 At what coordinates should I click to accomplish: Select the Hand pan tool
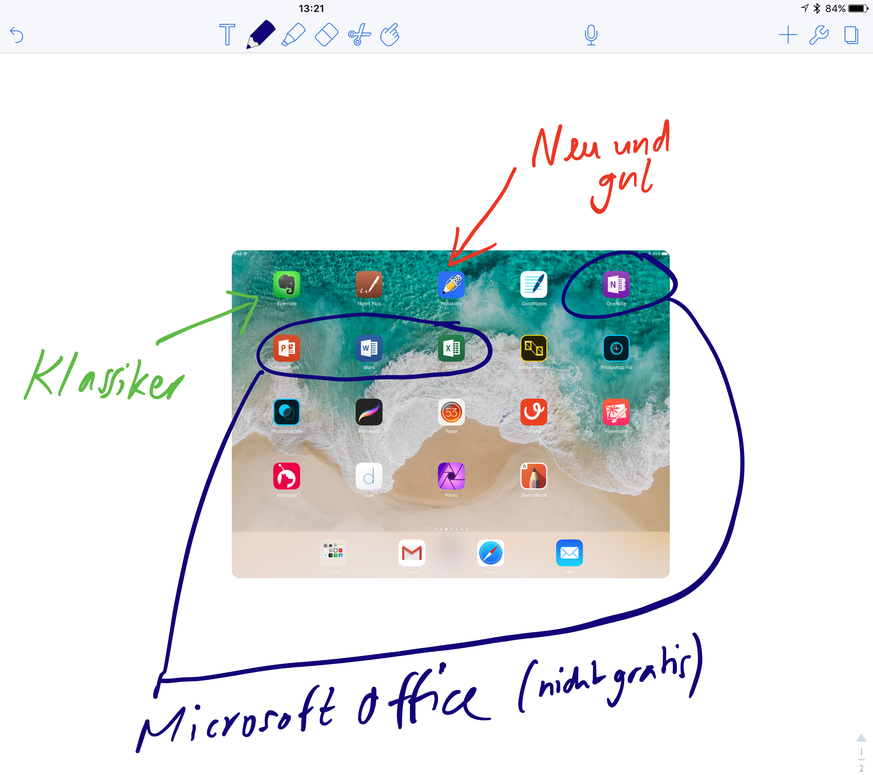tap(390, 35)
